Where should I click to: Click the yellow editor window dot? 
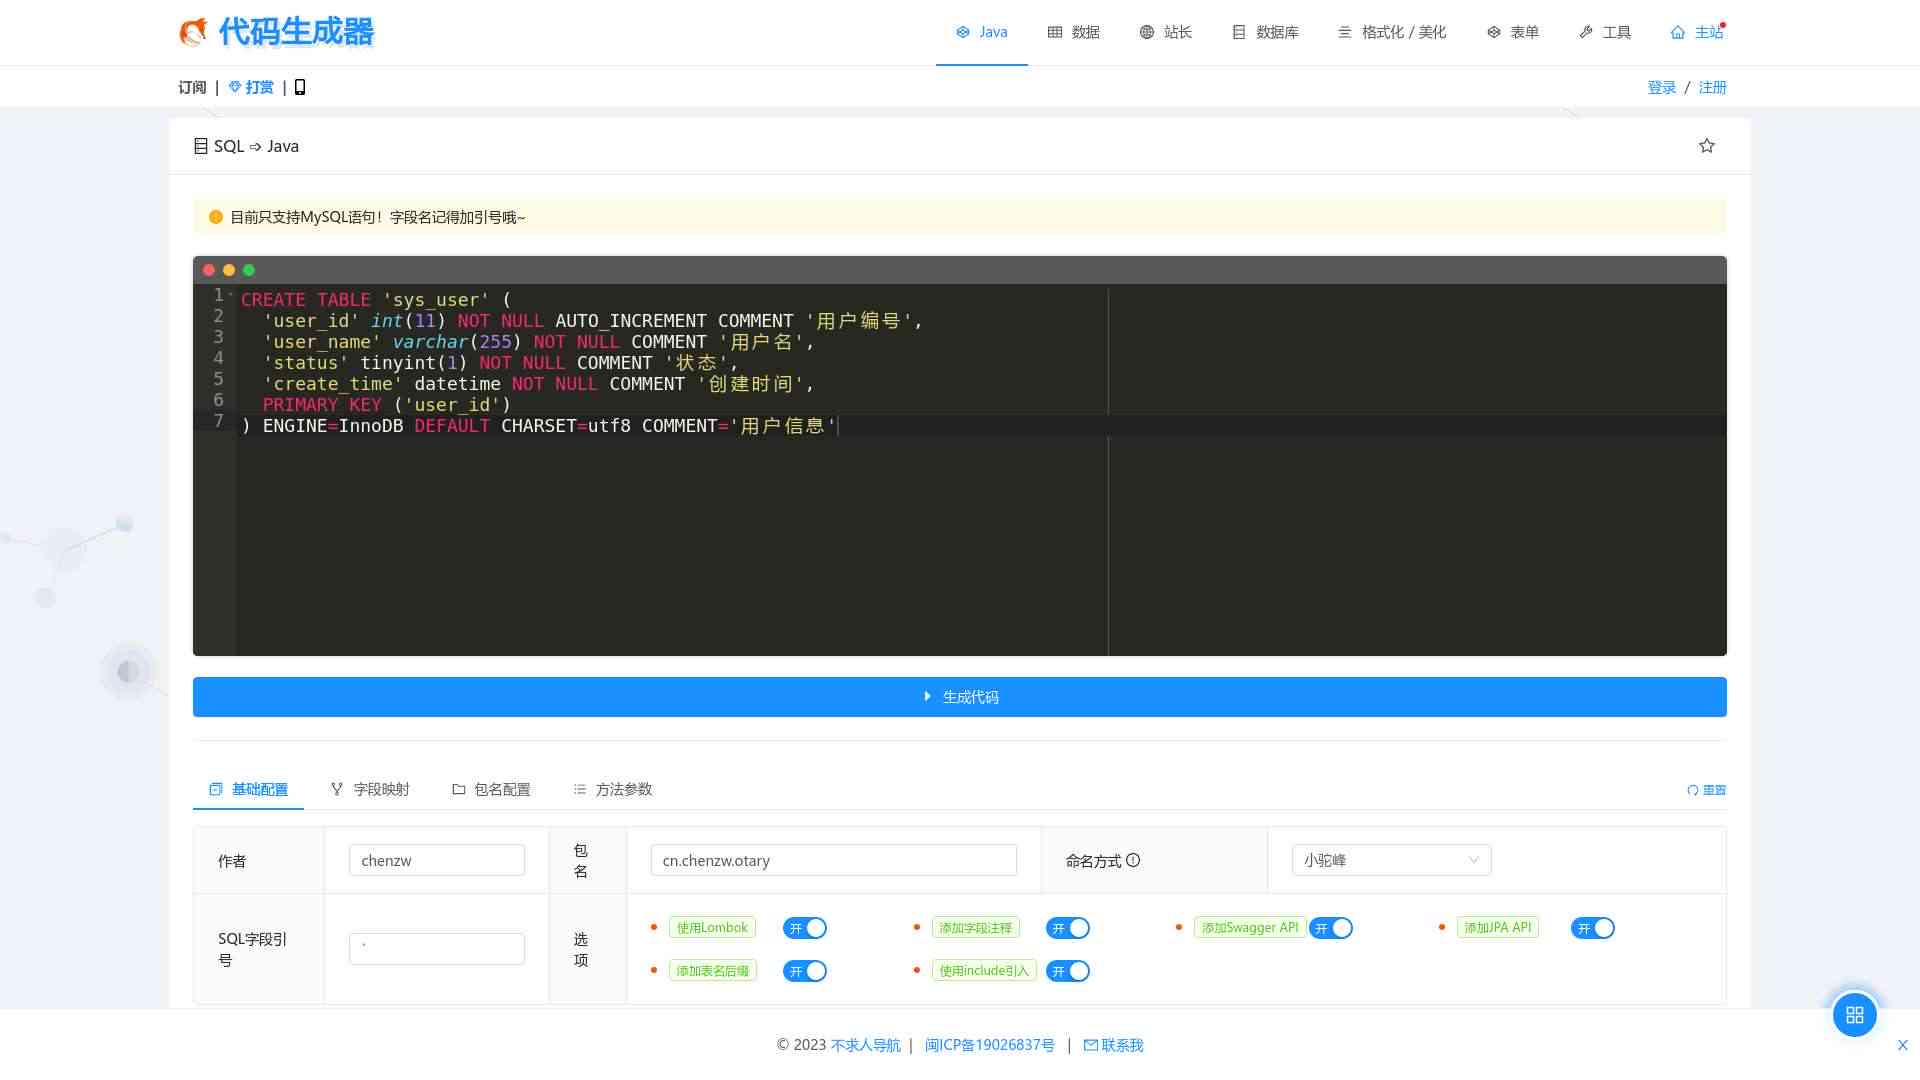229,270
